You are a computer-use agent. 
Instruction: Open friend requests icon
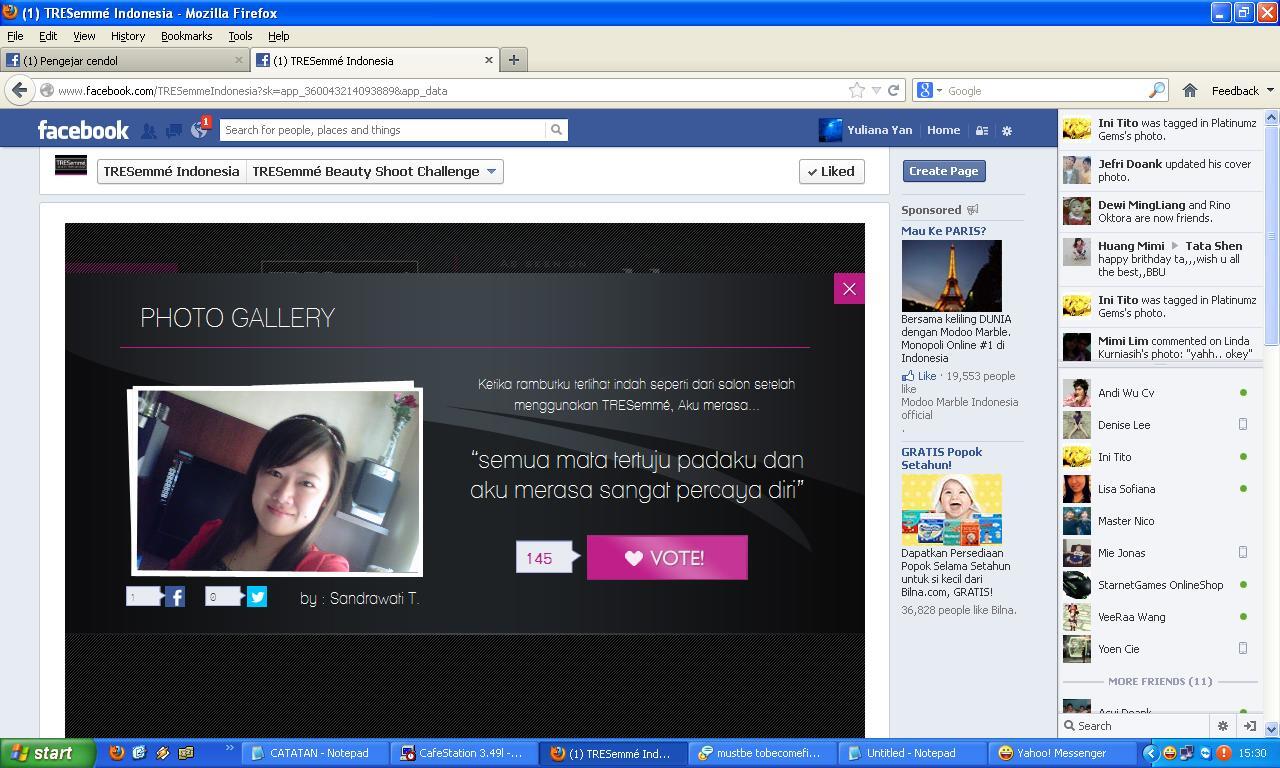click(x=148, y=130)
